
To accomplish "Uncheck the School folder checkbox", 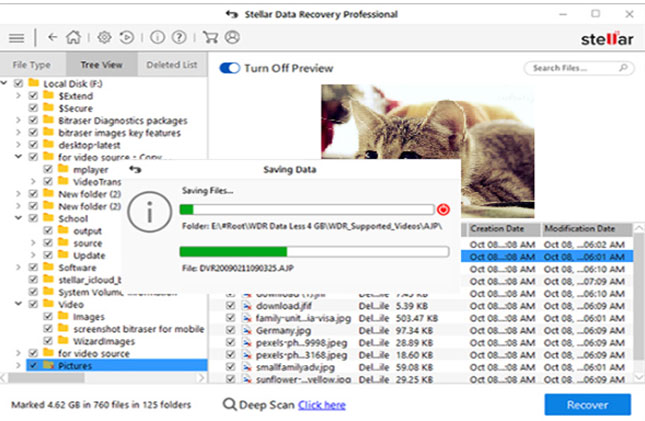I will 33,218.
